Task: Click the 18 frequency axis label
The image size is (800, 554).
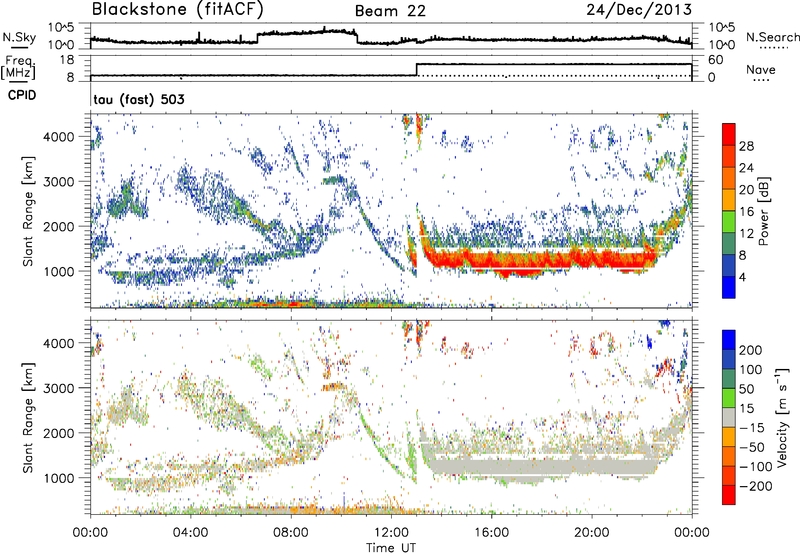Action: click(x=68, y=60)
